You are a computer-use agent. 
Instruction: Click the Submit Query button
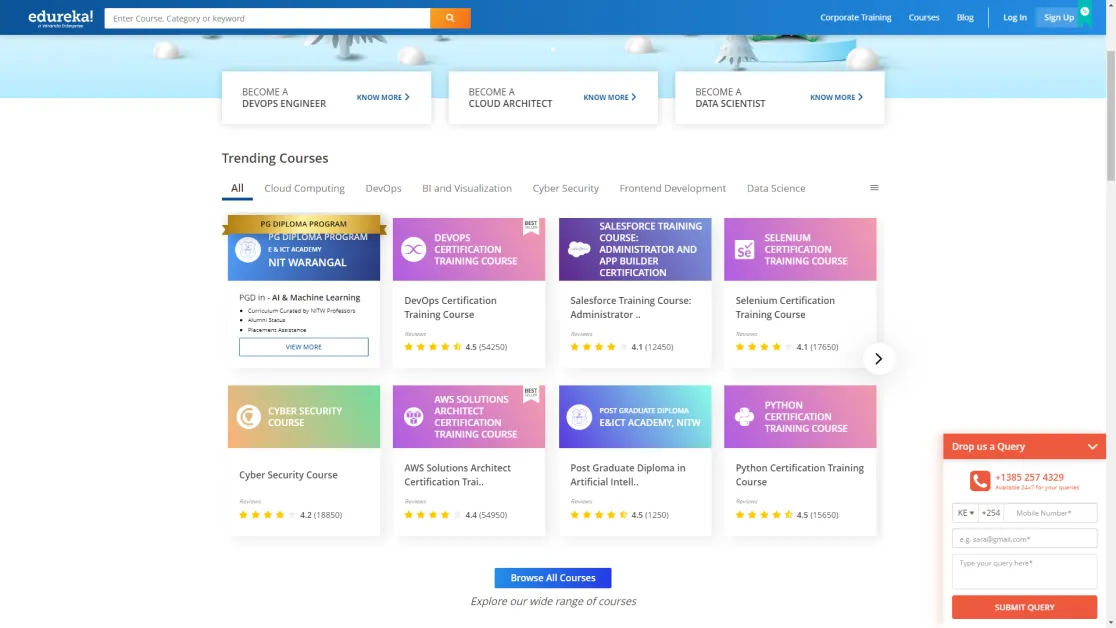(x=1024, y=607)
